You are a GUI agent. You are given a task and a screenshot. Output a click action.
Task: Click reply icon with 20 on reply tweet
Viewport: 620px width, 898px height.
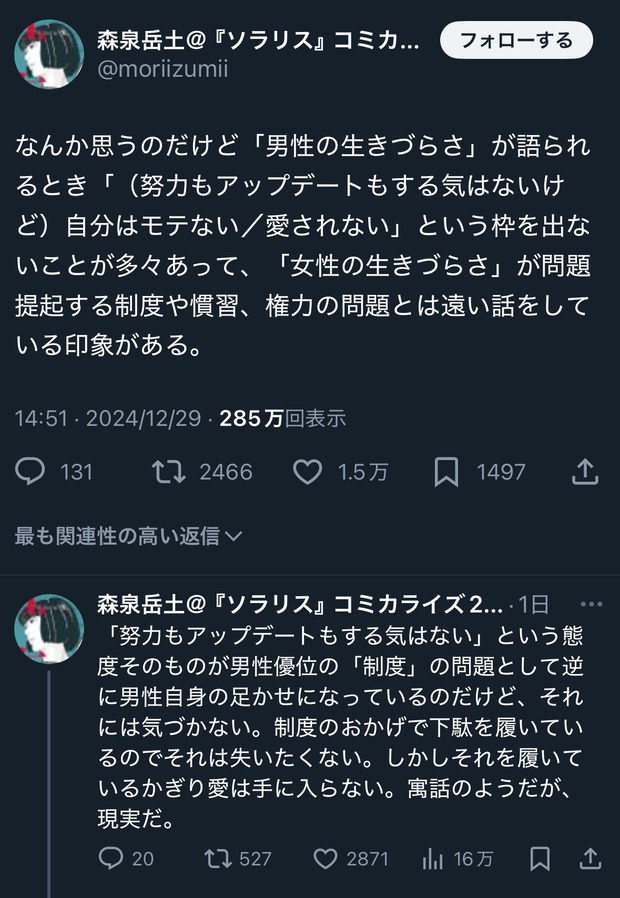click(x=112, y=858)
